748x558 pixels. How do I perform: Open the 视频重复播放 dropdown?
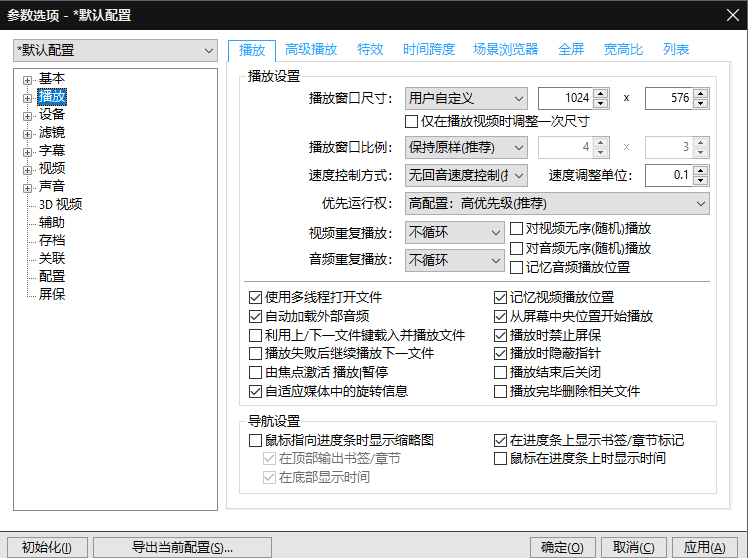[455, 233]
